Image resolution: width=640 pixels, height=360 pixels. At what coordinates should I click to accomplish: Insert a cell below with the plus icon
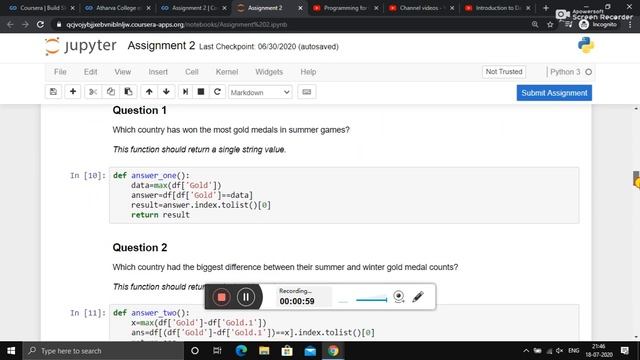(73, 92)
